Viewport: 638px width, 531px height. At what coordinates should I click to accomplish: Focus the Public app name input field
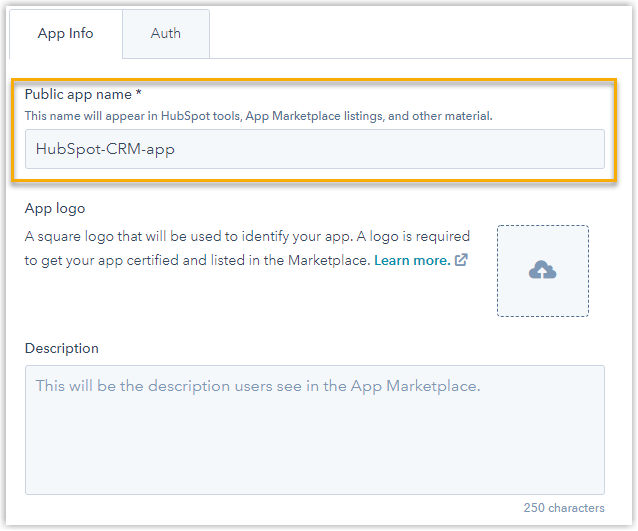pyautogui.click(x=314, y=148)
